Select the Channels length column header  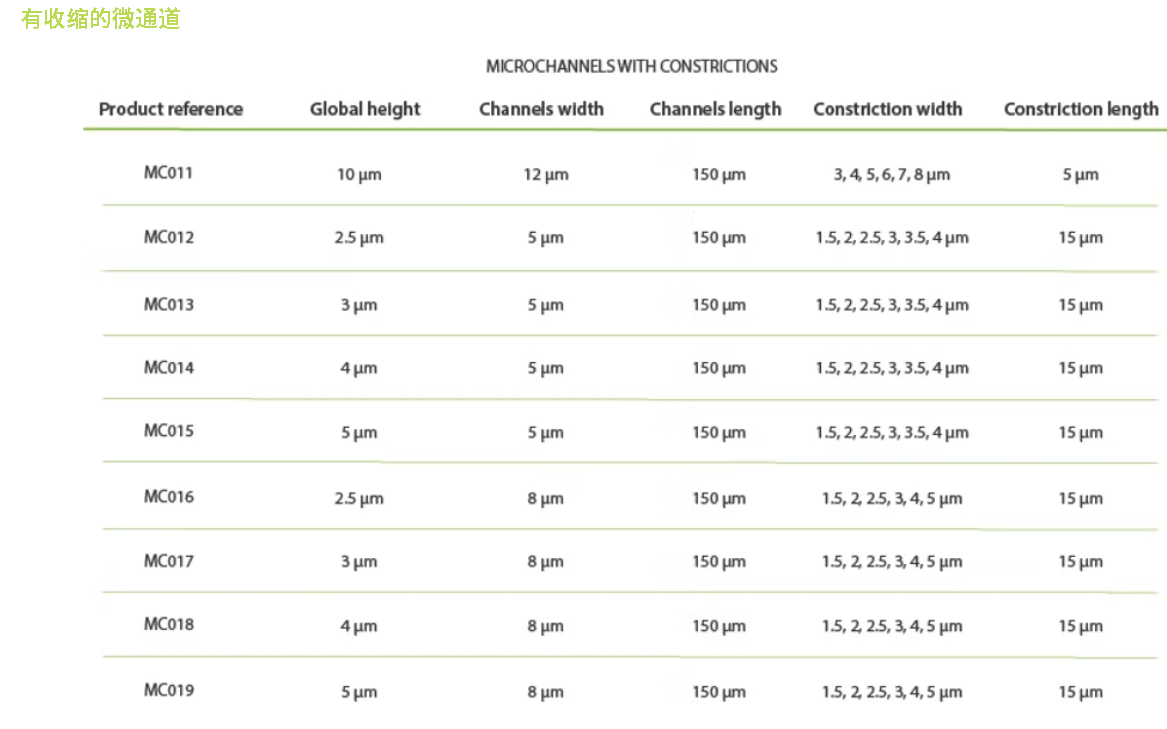715,109
